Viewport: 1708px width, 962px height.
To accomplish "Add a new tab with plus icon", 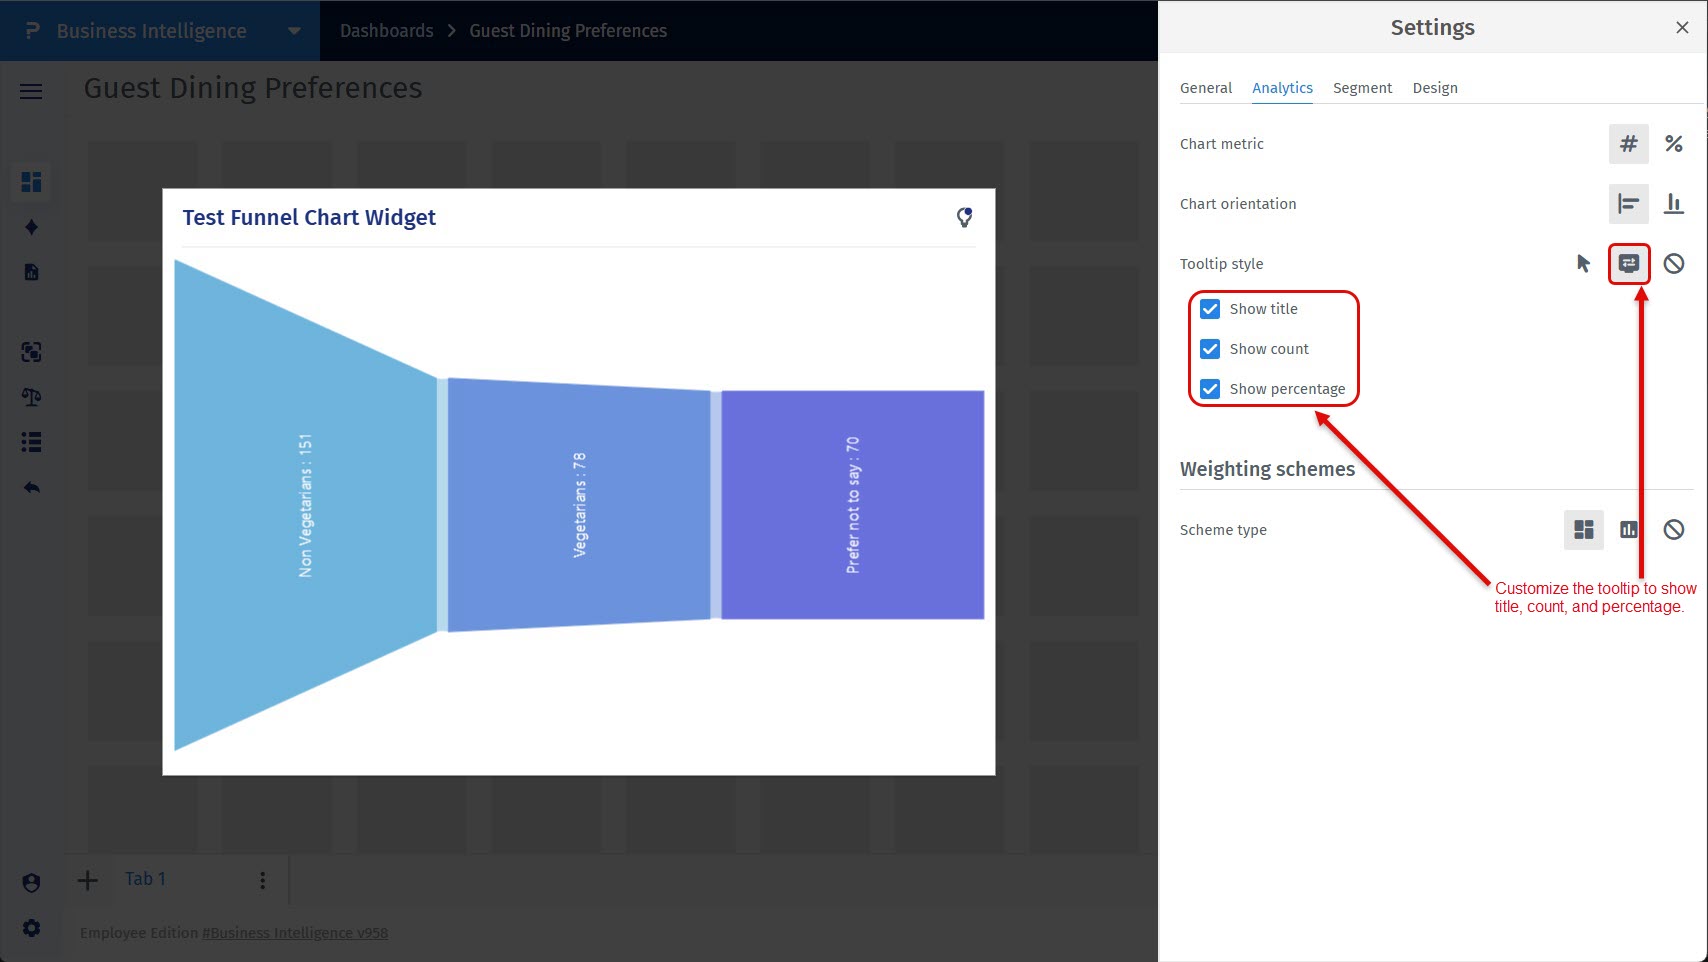I will 88,880.
